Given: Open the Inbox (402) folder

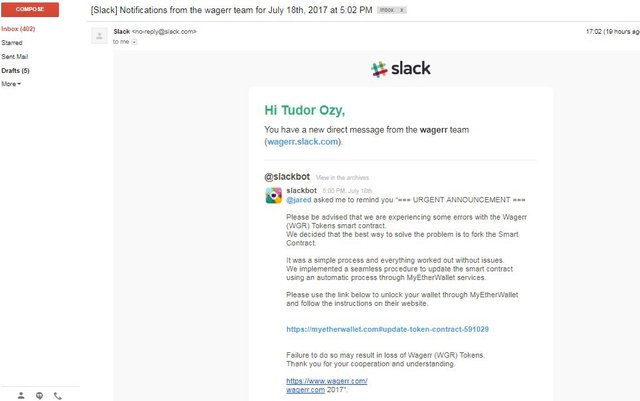Looking at the screenshot, I should coord(18,29).
